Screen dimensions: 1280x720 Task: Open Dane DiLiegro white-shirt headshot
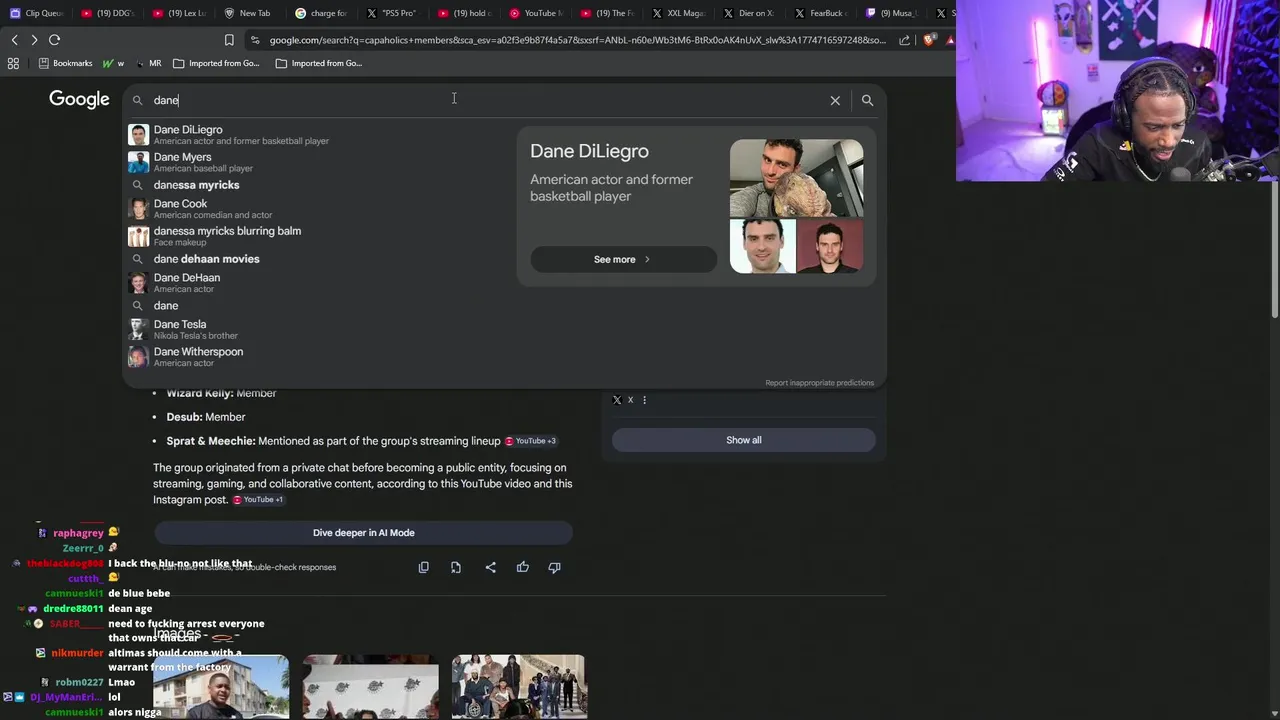coord(762,246)
